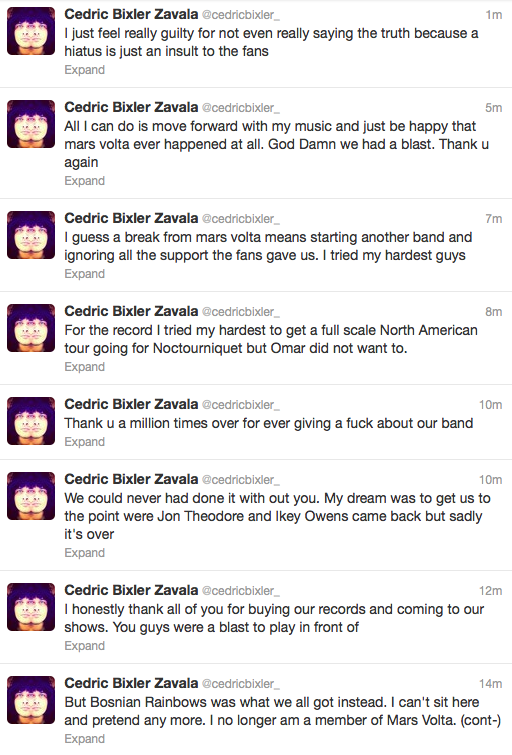Image resolution: width=512 pixels, height=755 pixels.
Task: Expand the tweet mentioning Omar
Action: (85, 367)
